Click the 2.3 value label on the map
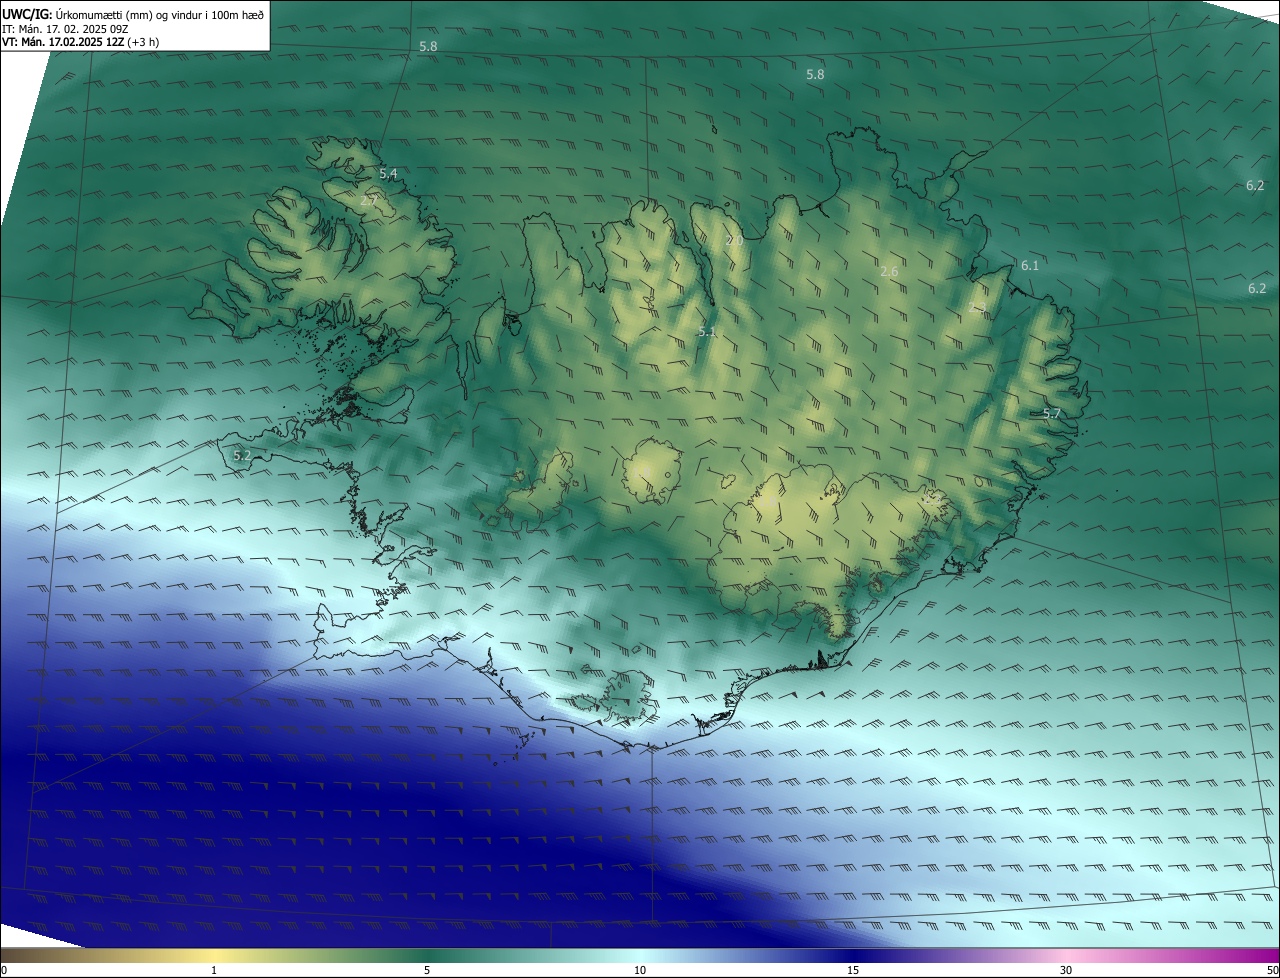This screenshot has width=1280, height=978. [978, 309]
